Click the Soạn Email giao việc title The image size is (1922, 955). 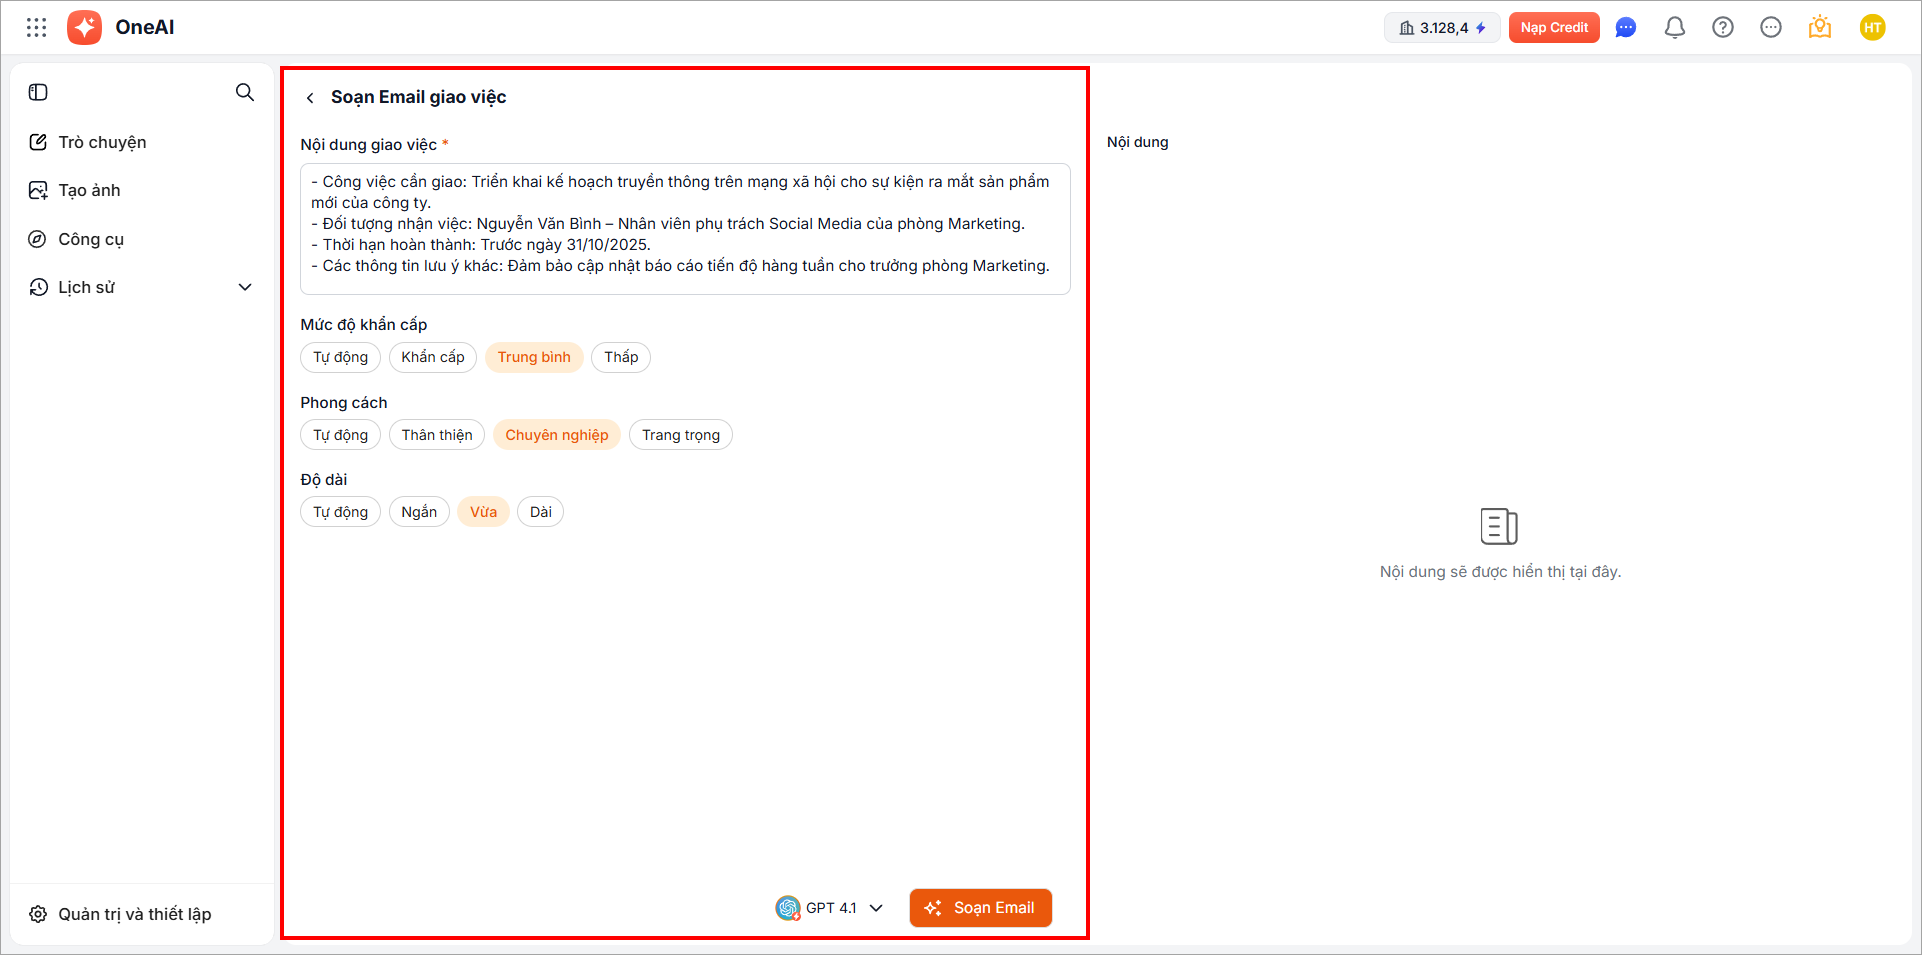click(419, 97)
